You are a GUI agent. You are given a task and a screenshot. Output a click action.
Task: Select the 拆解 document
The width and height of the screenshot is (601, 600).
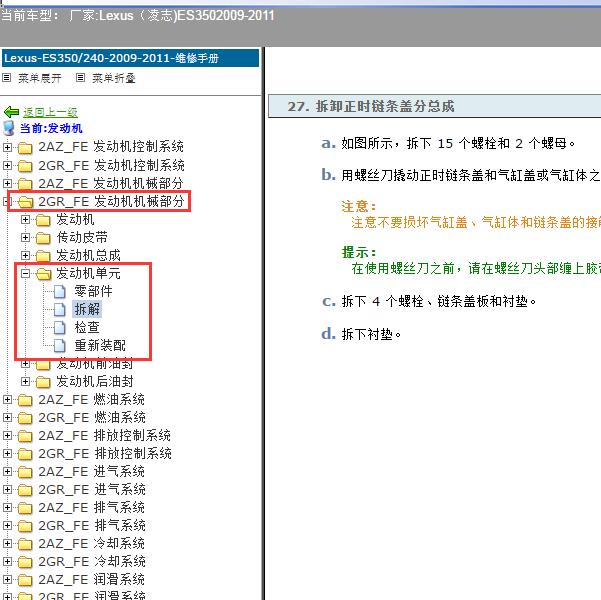(87, 309)
